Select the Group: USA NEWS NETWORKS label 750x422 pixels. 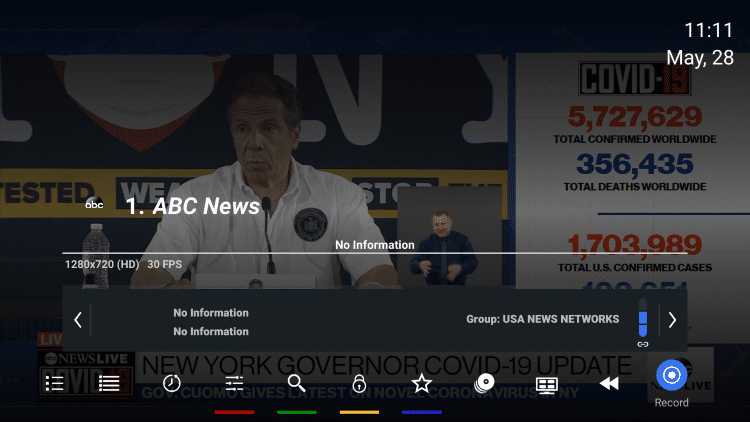(542, 319)
